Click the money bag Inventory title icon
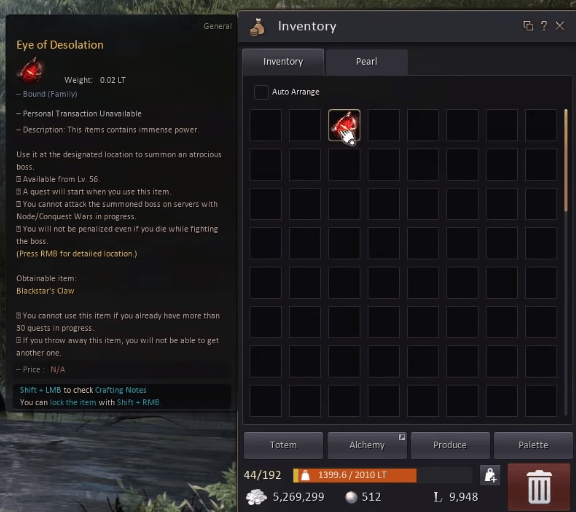 [257, 27]
